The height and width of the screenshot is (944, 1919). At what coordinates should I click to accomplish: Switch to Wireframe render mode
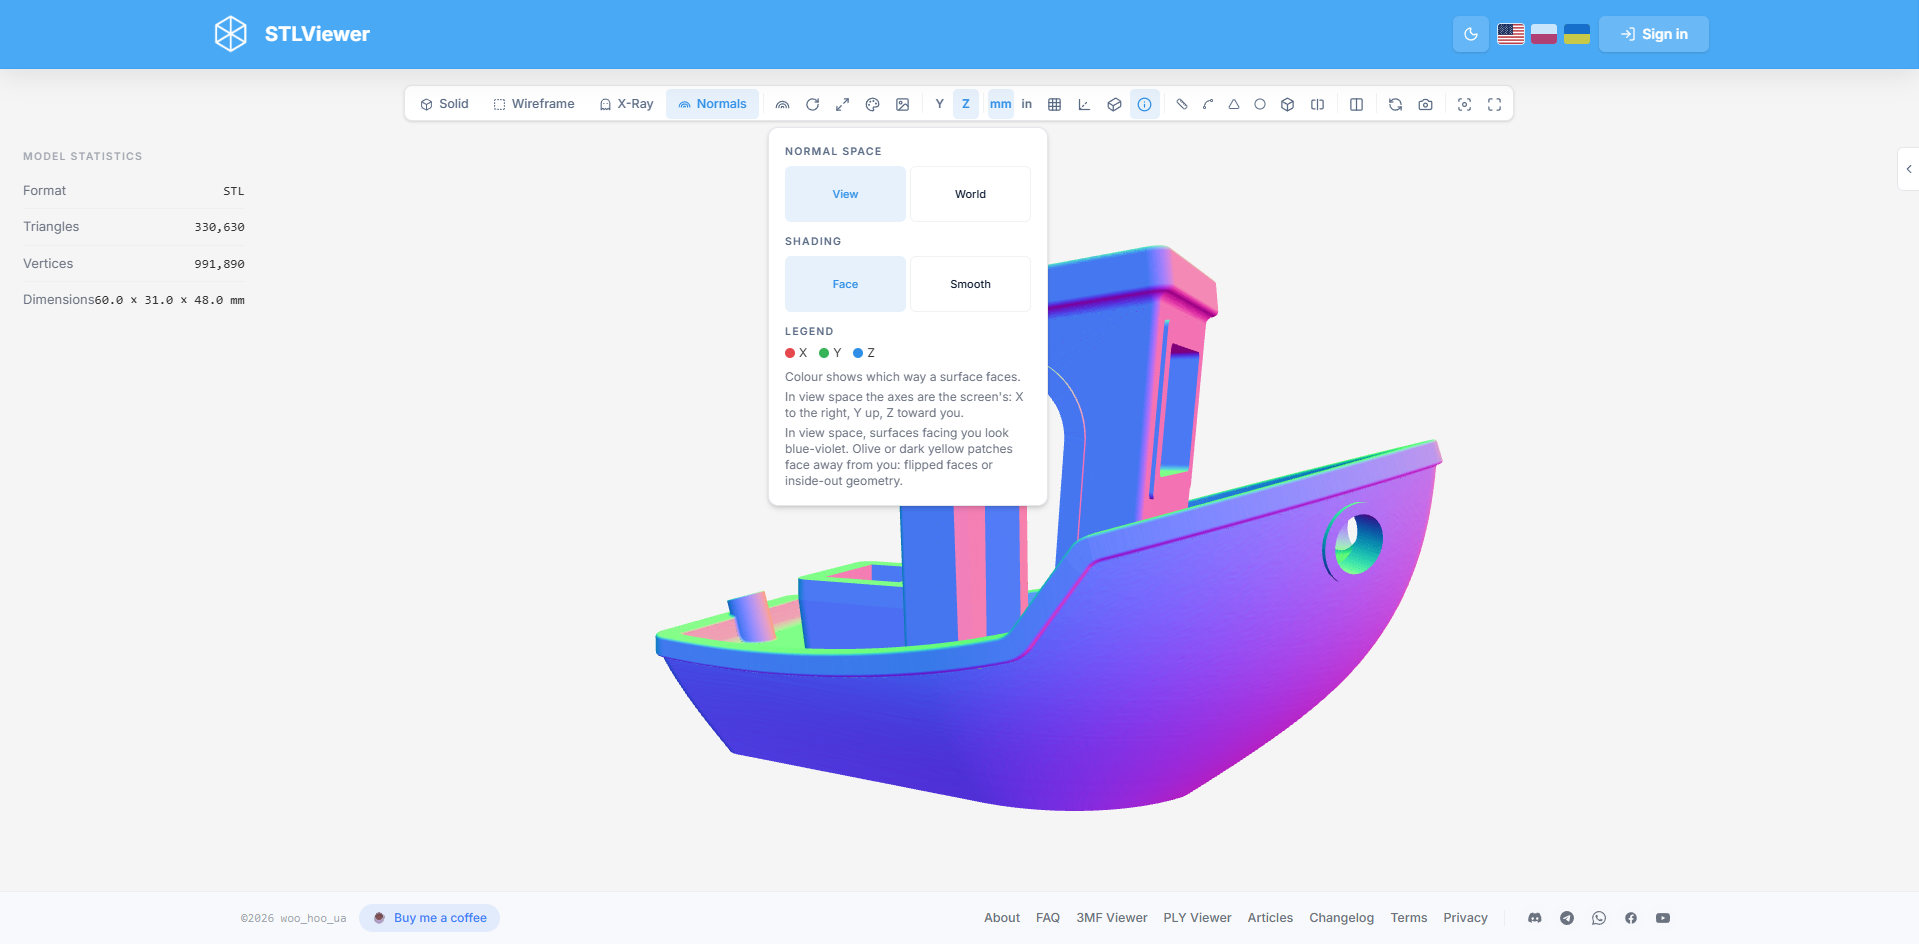pyautogui.click(x=534, y=104)
